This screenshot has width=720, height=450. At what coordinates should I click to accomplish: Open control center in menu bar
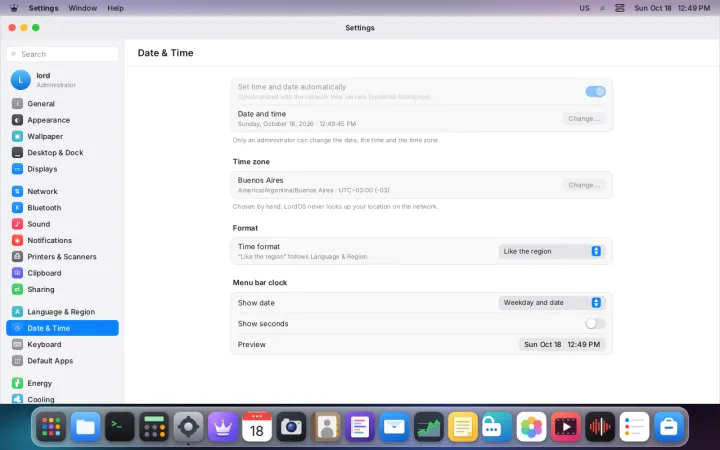click(x=620, y=8)
